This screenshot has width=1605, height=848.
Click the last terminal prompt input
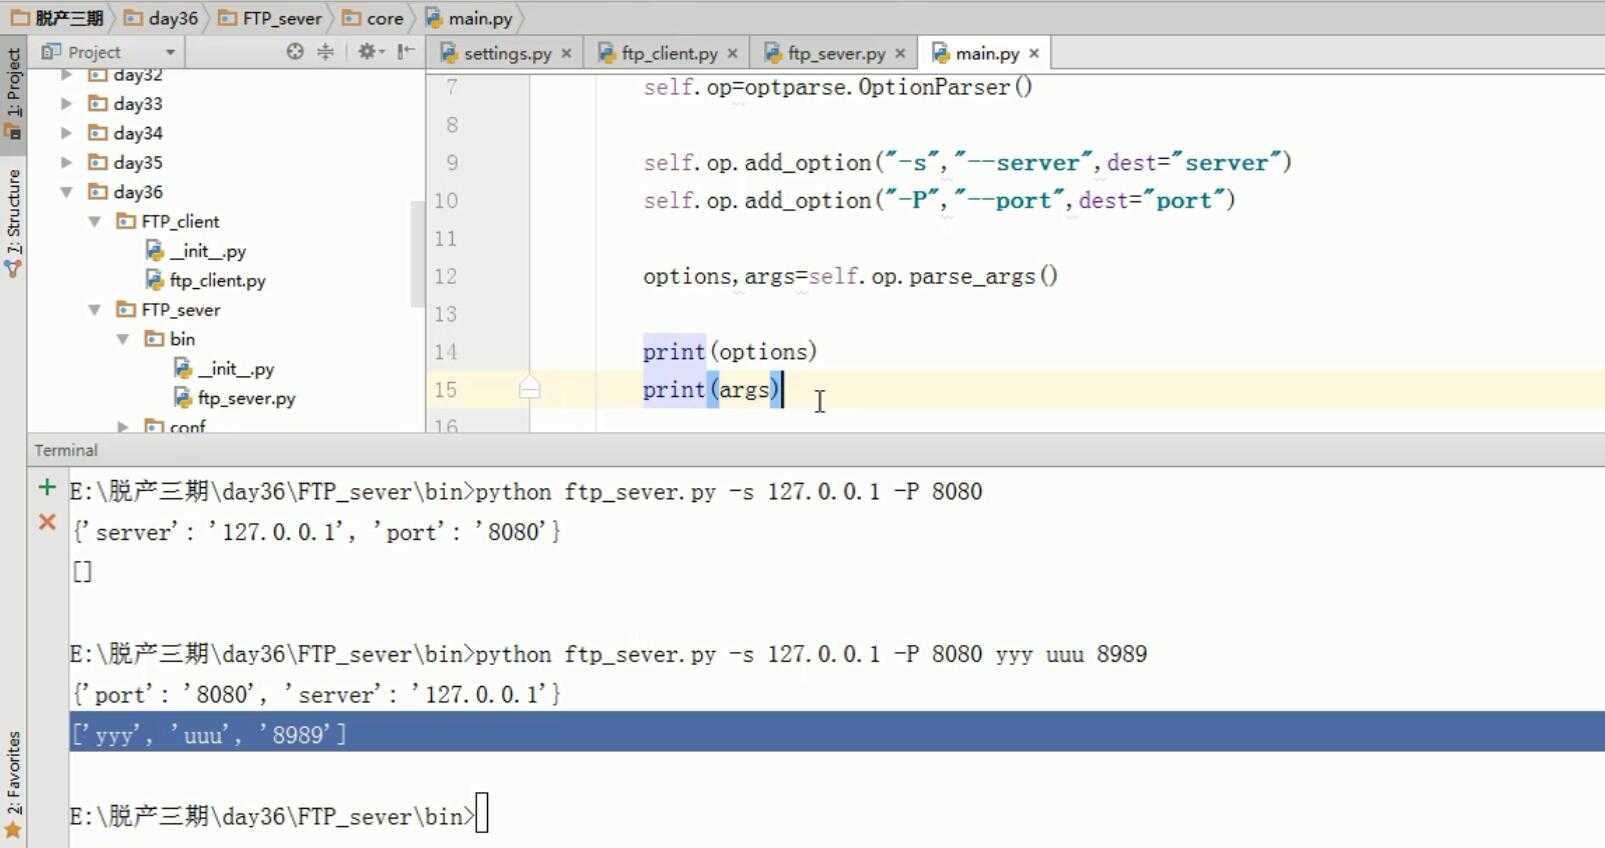point(482,813)
